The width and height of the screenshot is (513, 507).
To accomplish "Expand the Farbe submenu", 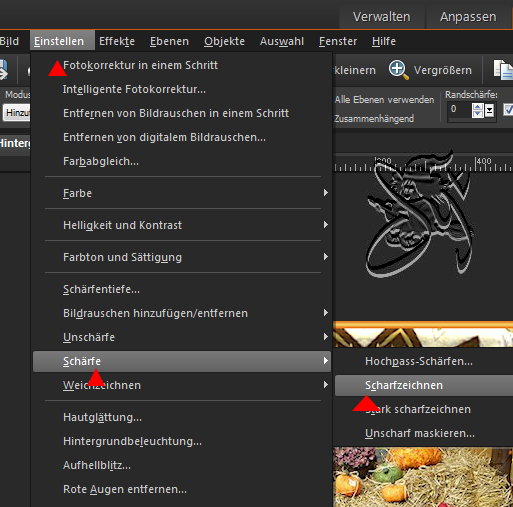I will tap(182, 193).
